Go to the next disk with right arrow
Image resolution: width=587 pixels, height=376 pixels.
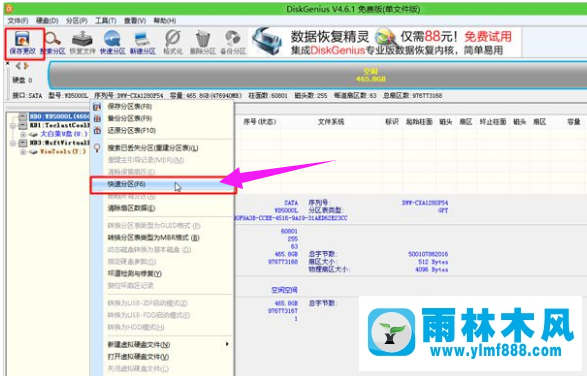pos(25,66)
